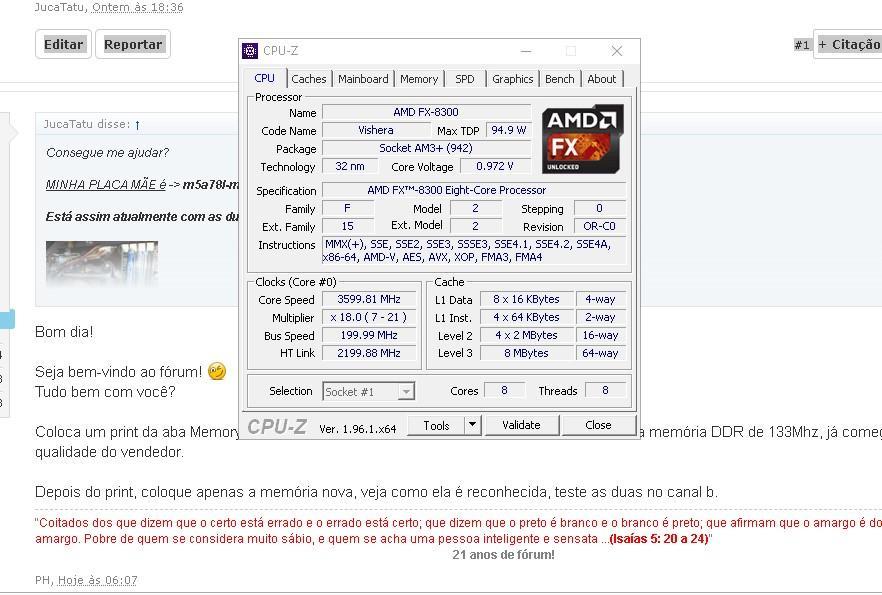Select the CPU tab
The height and width of the screenshot is (595, 882).
coord(264,78)
